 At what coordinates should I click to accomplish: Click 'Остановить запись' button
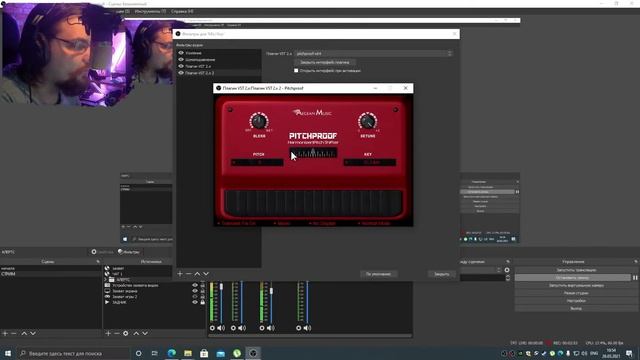click(572, 278)
